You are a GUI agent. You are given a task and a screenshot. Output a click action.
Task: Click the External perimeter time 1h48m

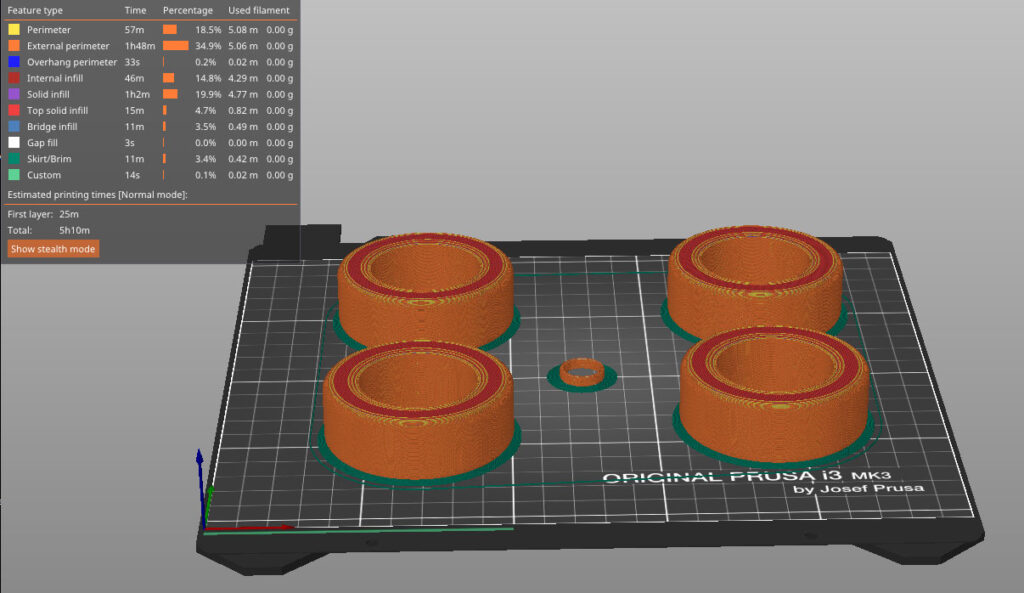(x=140, y=46)
